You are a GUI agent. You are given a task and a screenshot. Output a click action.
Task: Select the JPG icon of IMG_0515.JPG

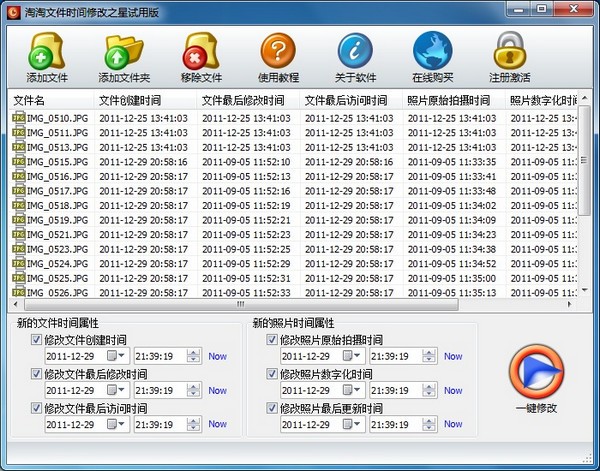point(19,161)
